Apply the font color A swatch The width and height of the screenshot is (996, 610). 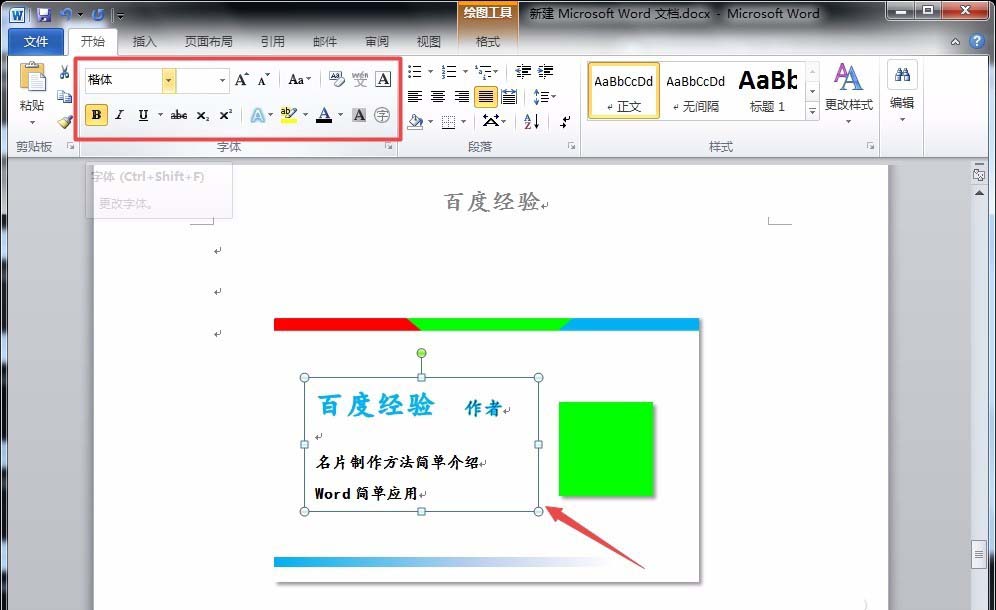click(324, 115)
